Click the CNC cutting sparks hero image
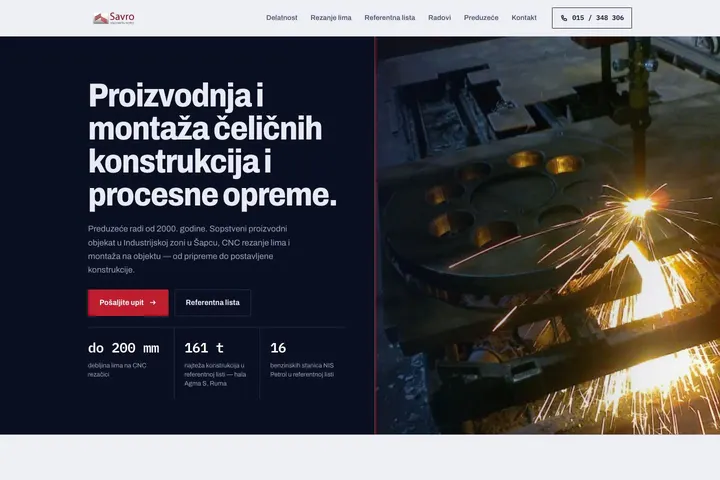This screenshot has width=720, height=480. tap(547, 235)
